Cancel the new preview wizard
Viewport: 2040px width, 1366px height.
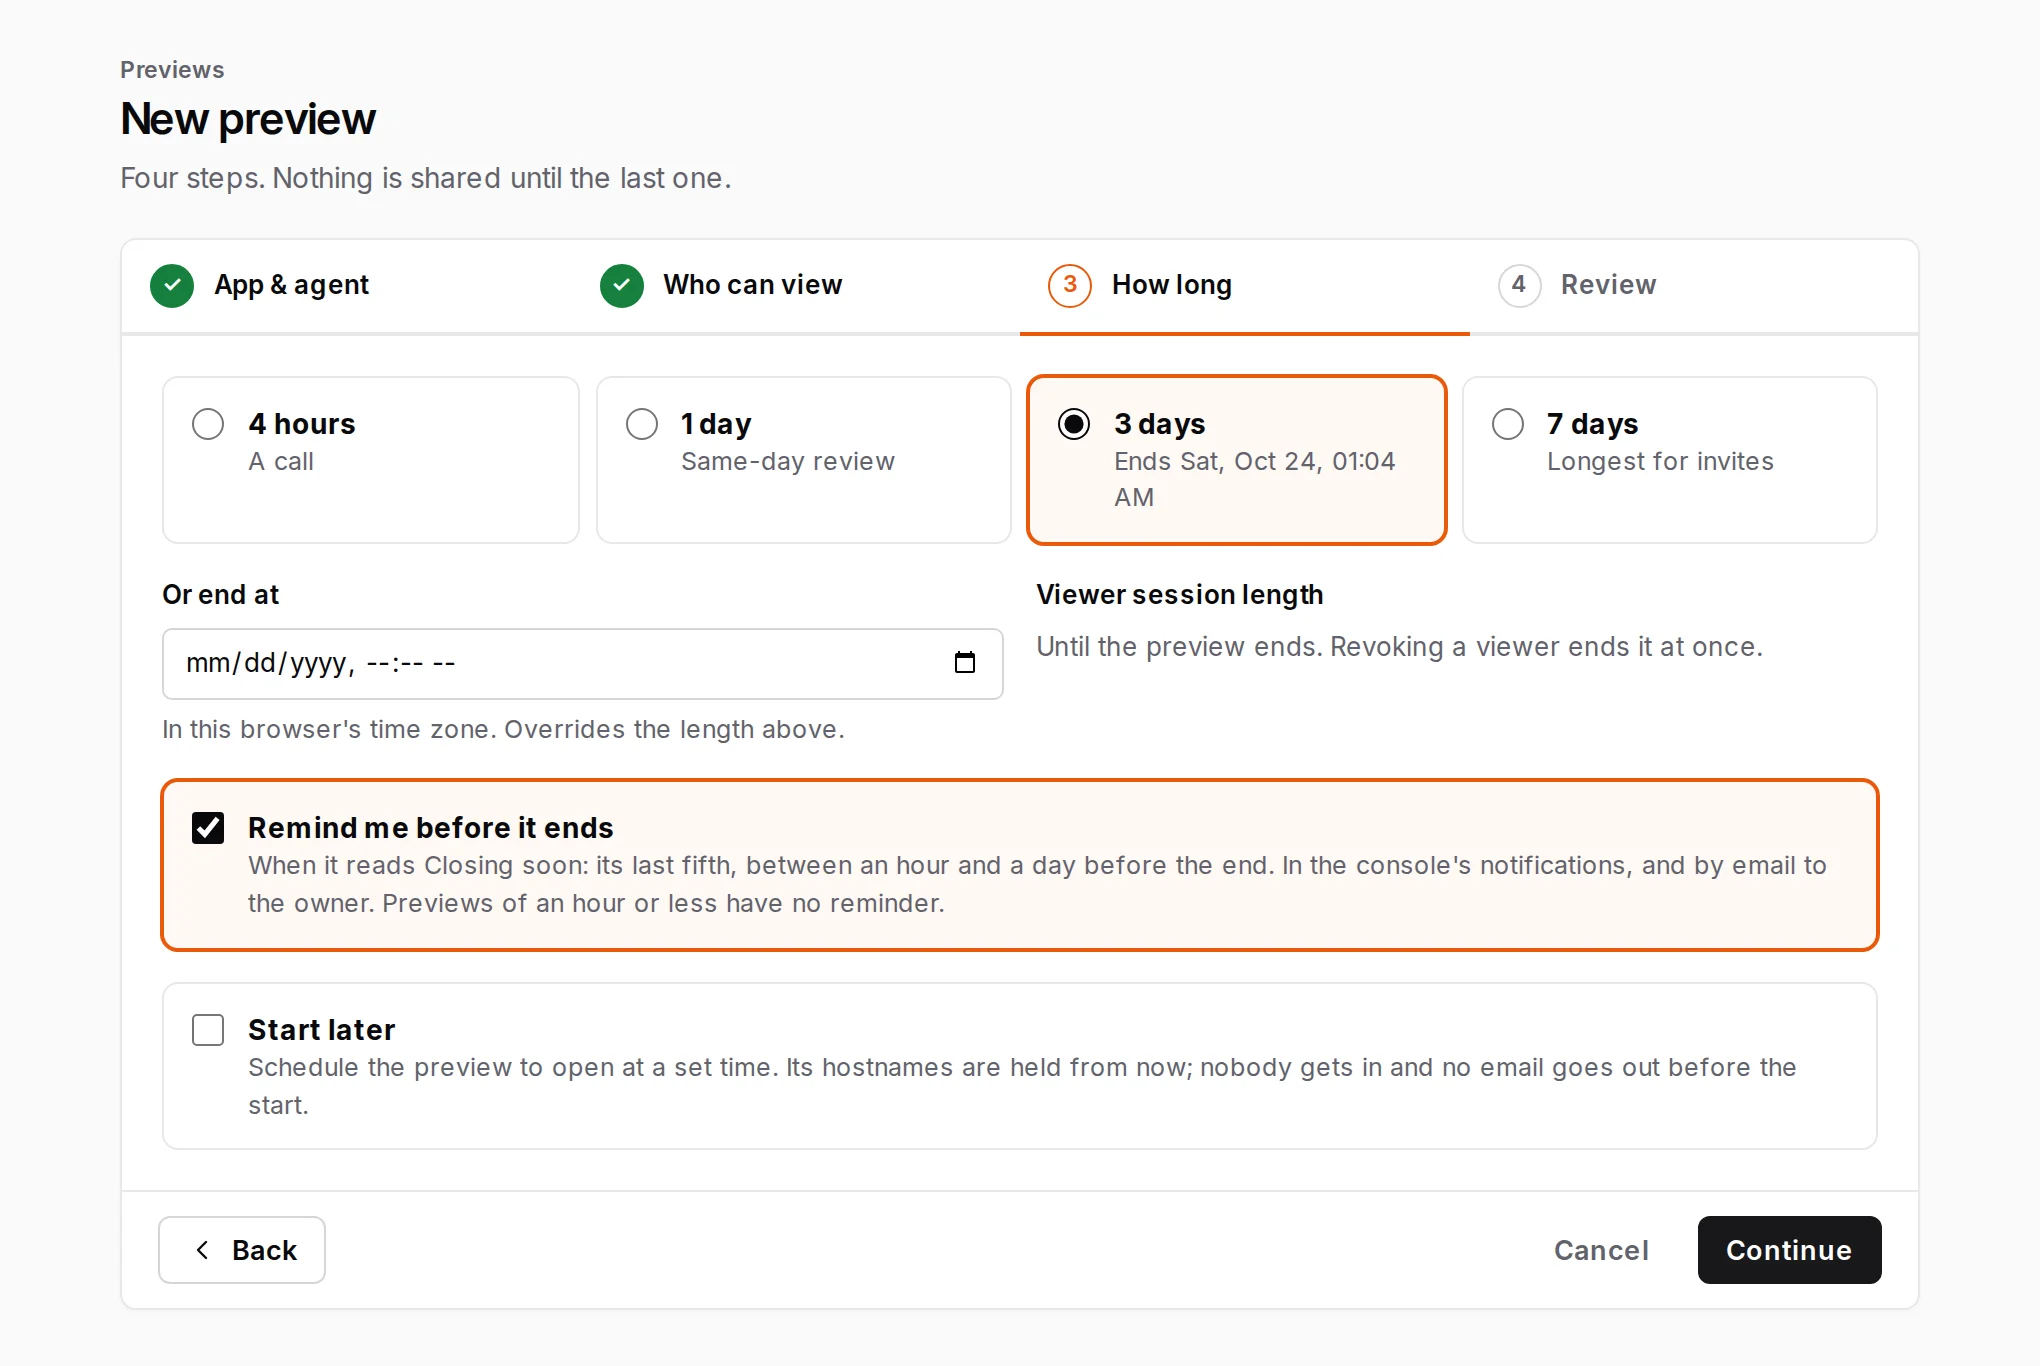[x=1601, y=1250]
